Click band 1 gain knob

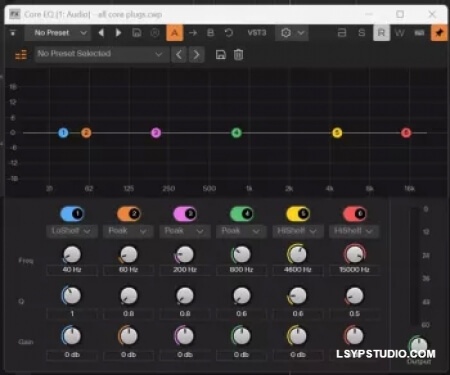coord(71,336)
